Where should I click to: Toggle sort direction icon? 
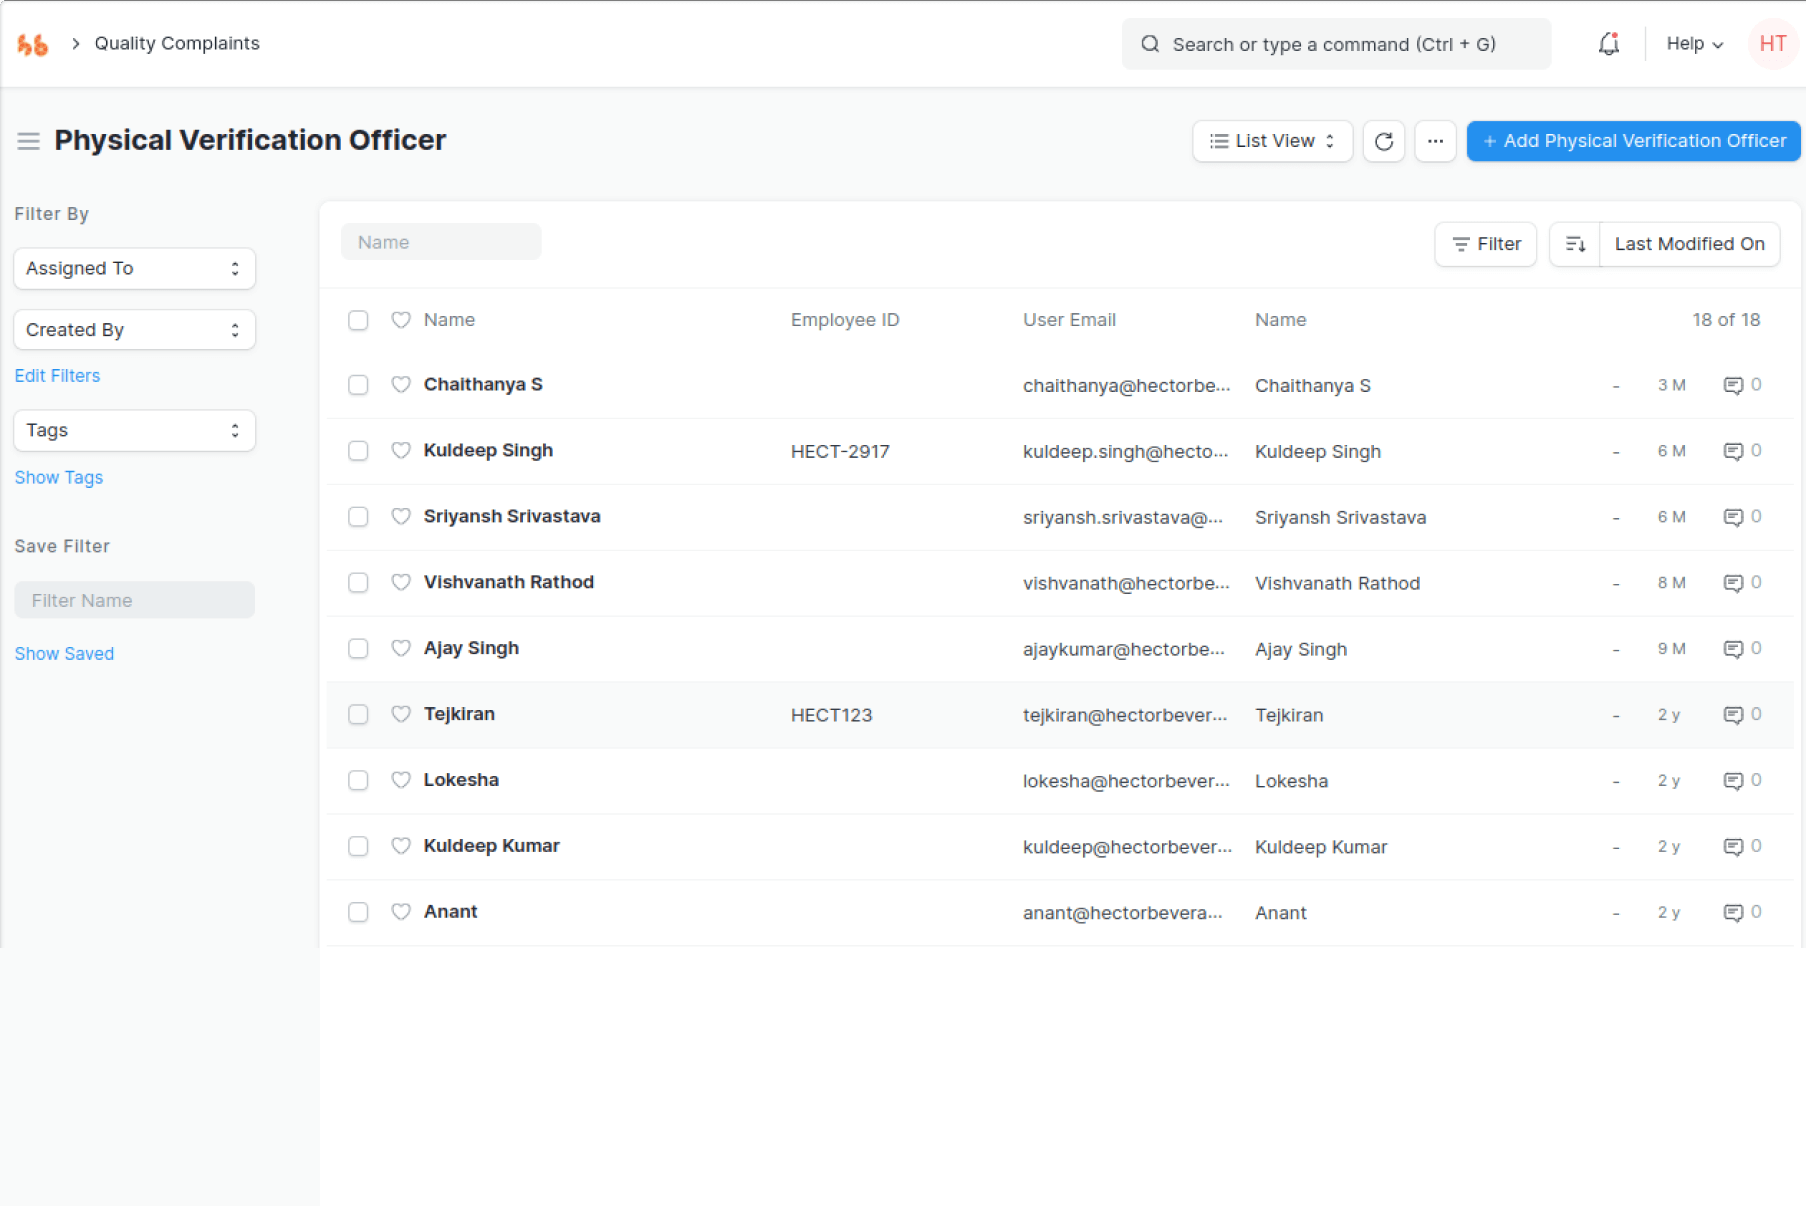pos(1575,244)
